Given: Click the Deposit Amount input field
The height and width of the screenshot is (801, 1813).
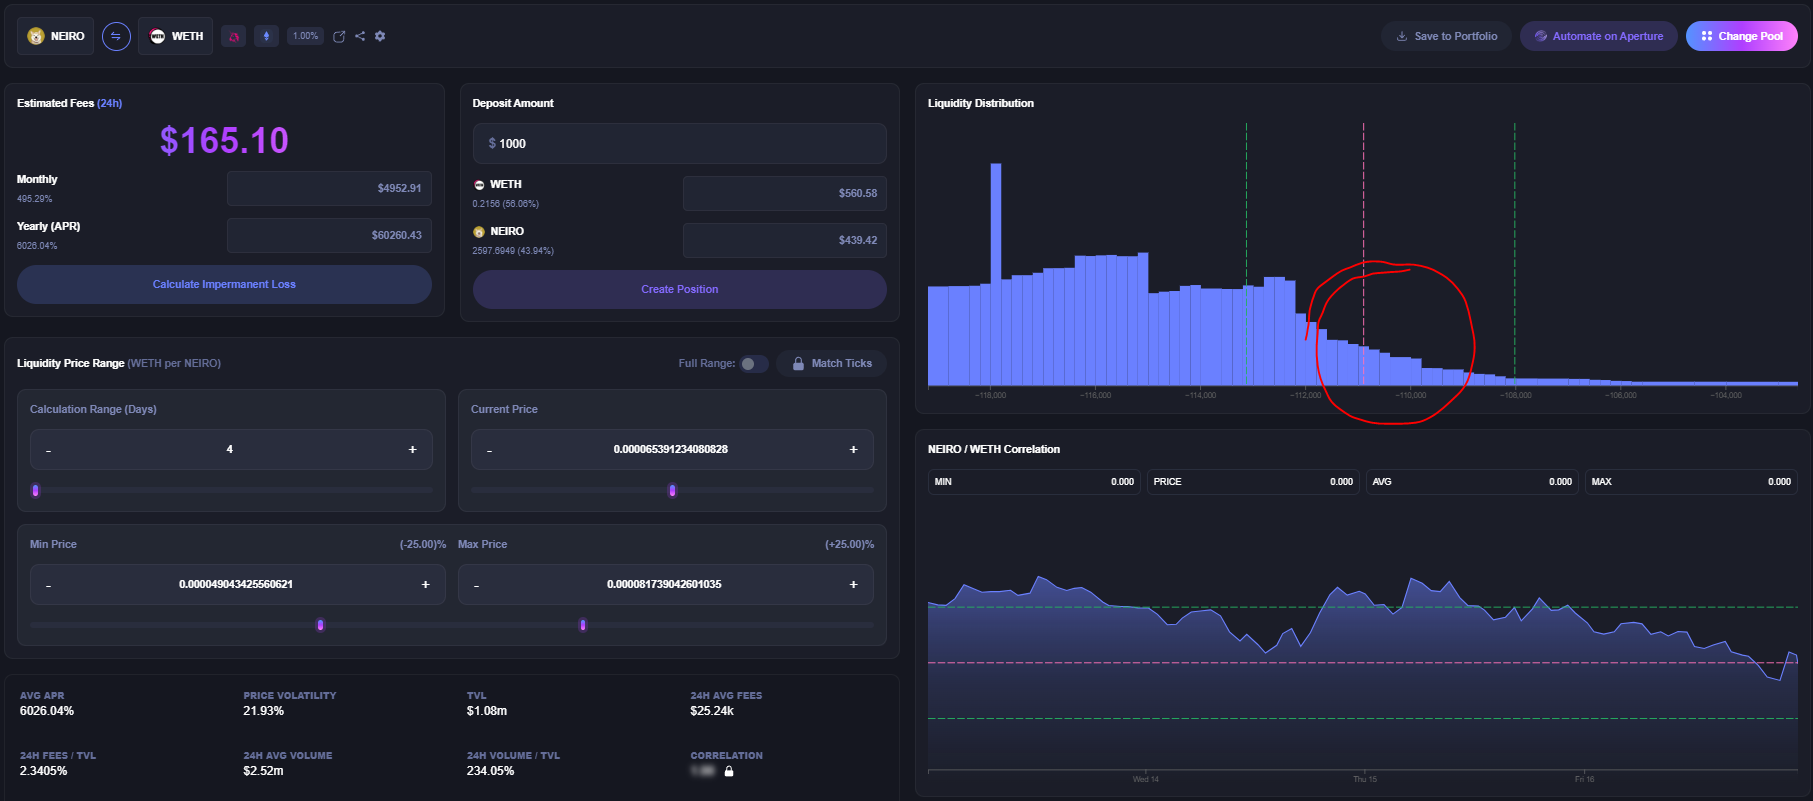Looking at the screenshot, I should [679, 143].
